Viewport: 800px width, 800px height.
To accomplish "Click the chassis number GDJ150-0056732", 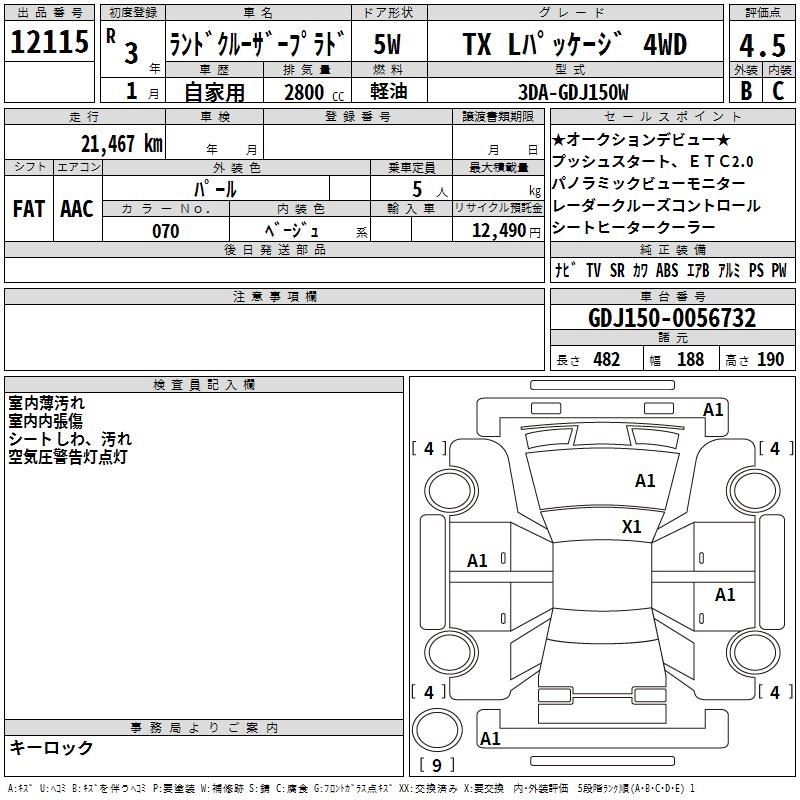I will 672,319.
